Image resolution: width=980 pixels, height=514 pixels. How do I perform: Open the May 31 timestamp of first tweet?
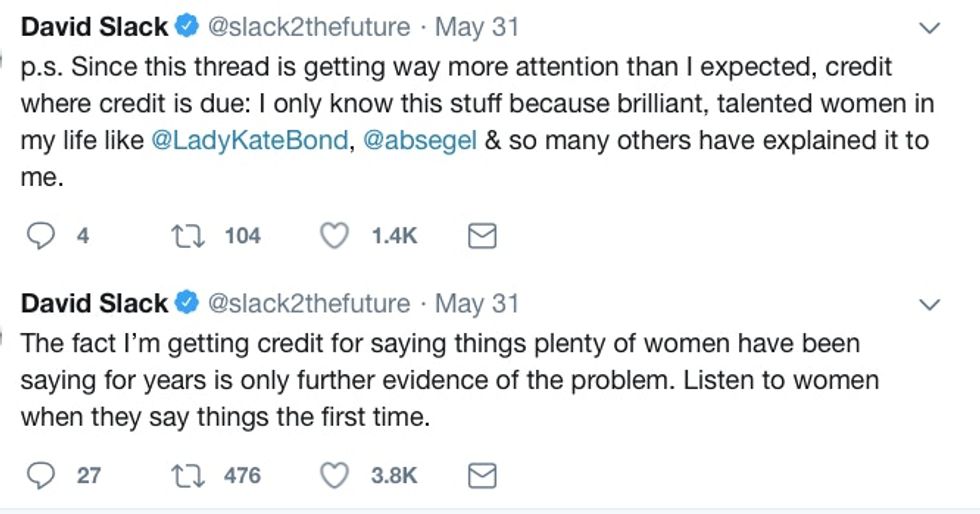477,28
